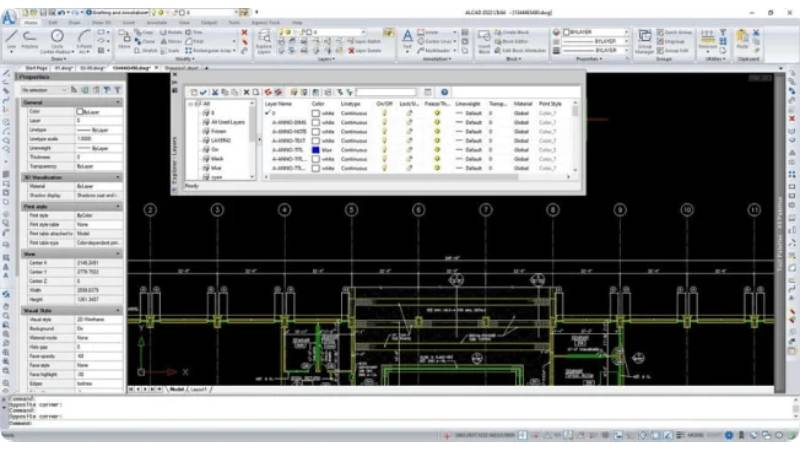The height and width of the screenshot is (450, 800).
Task: Select the Line tool in ribbon
Action: (x=11, y=40)
